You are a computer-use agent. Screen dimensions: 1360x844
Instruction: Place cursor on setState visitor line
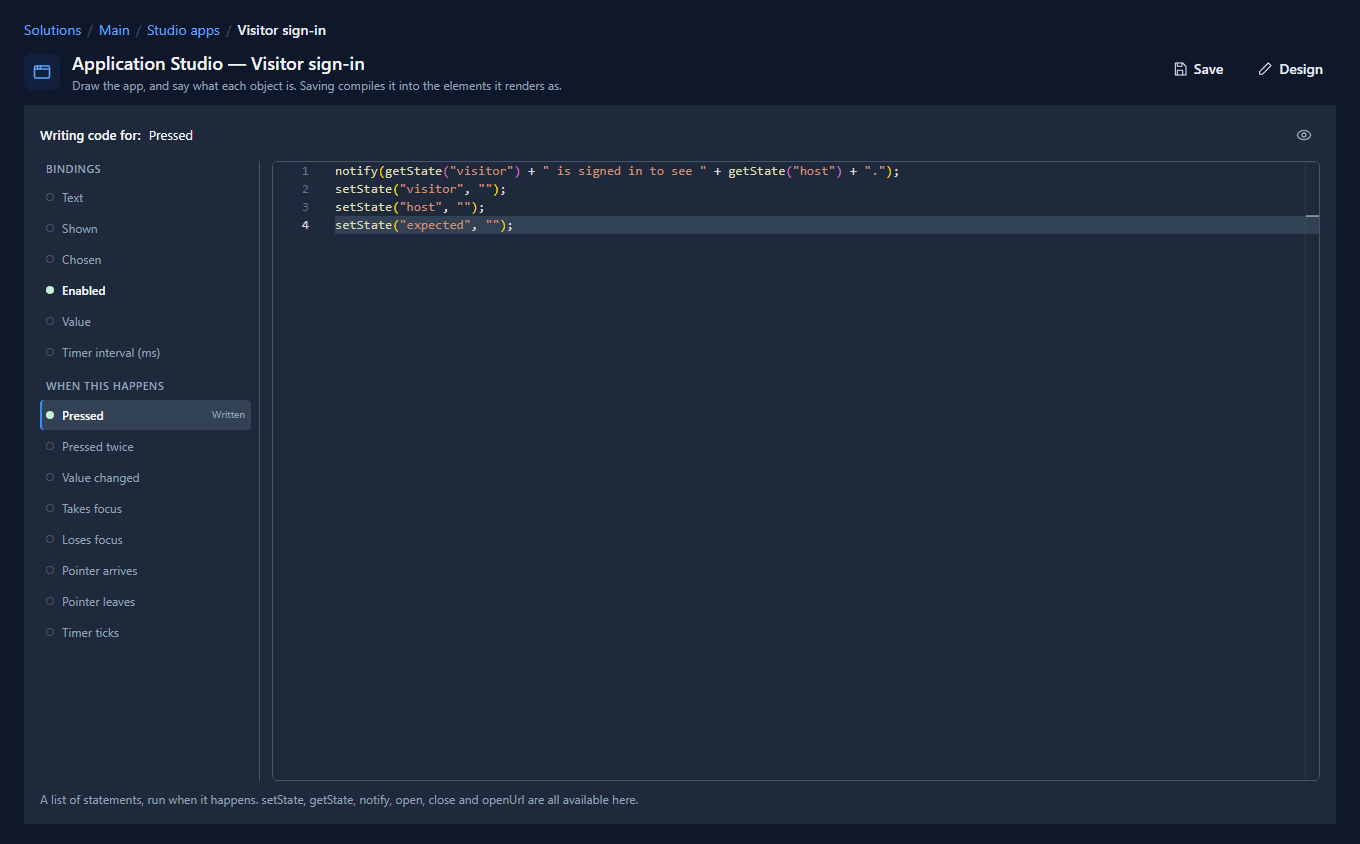point(421,189)
